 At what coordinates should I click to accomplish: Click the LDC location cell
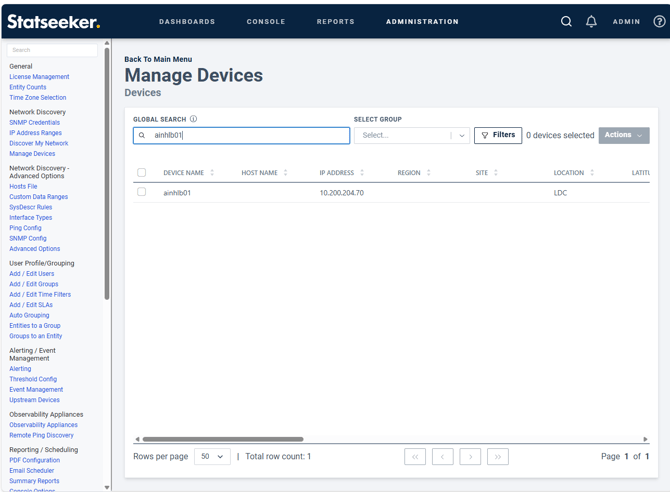click(x=560, y=193)
